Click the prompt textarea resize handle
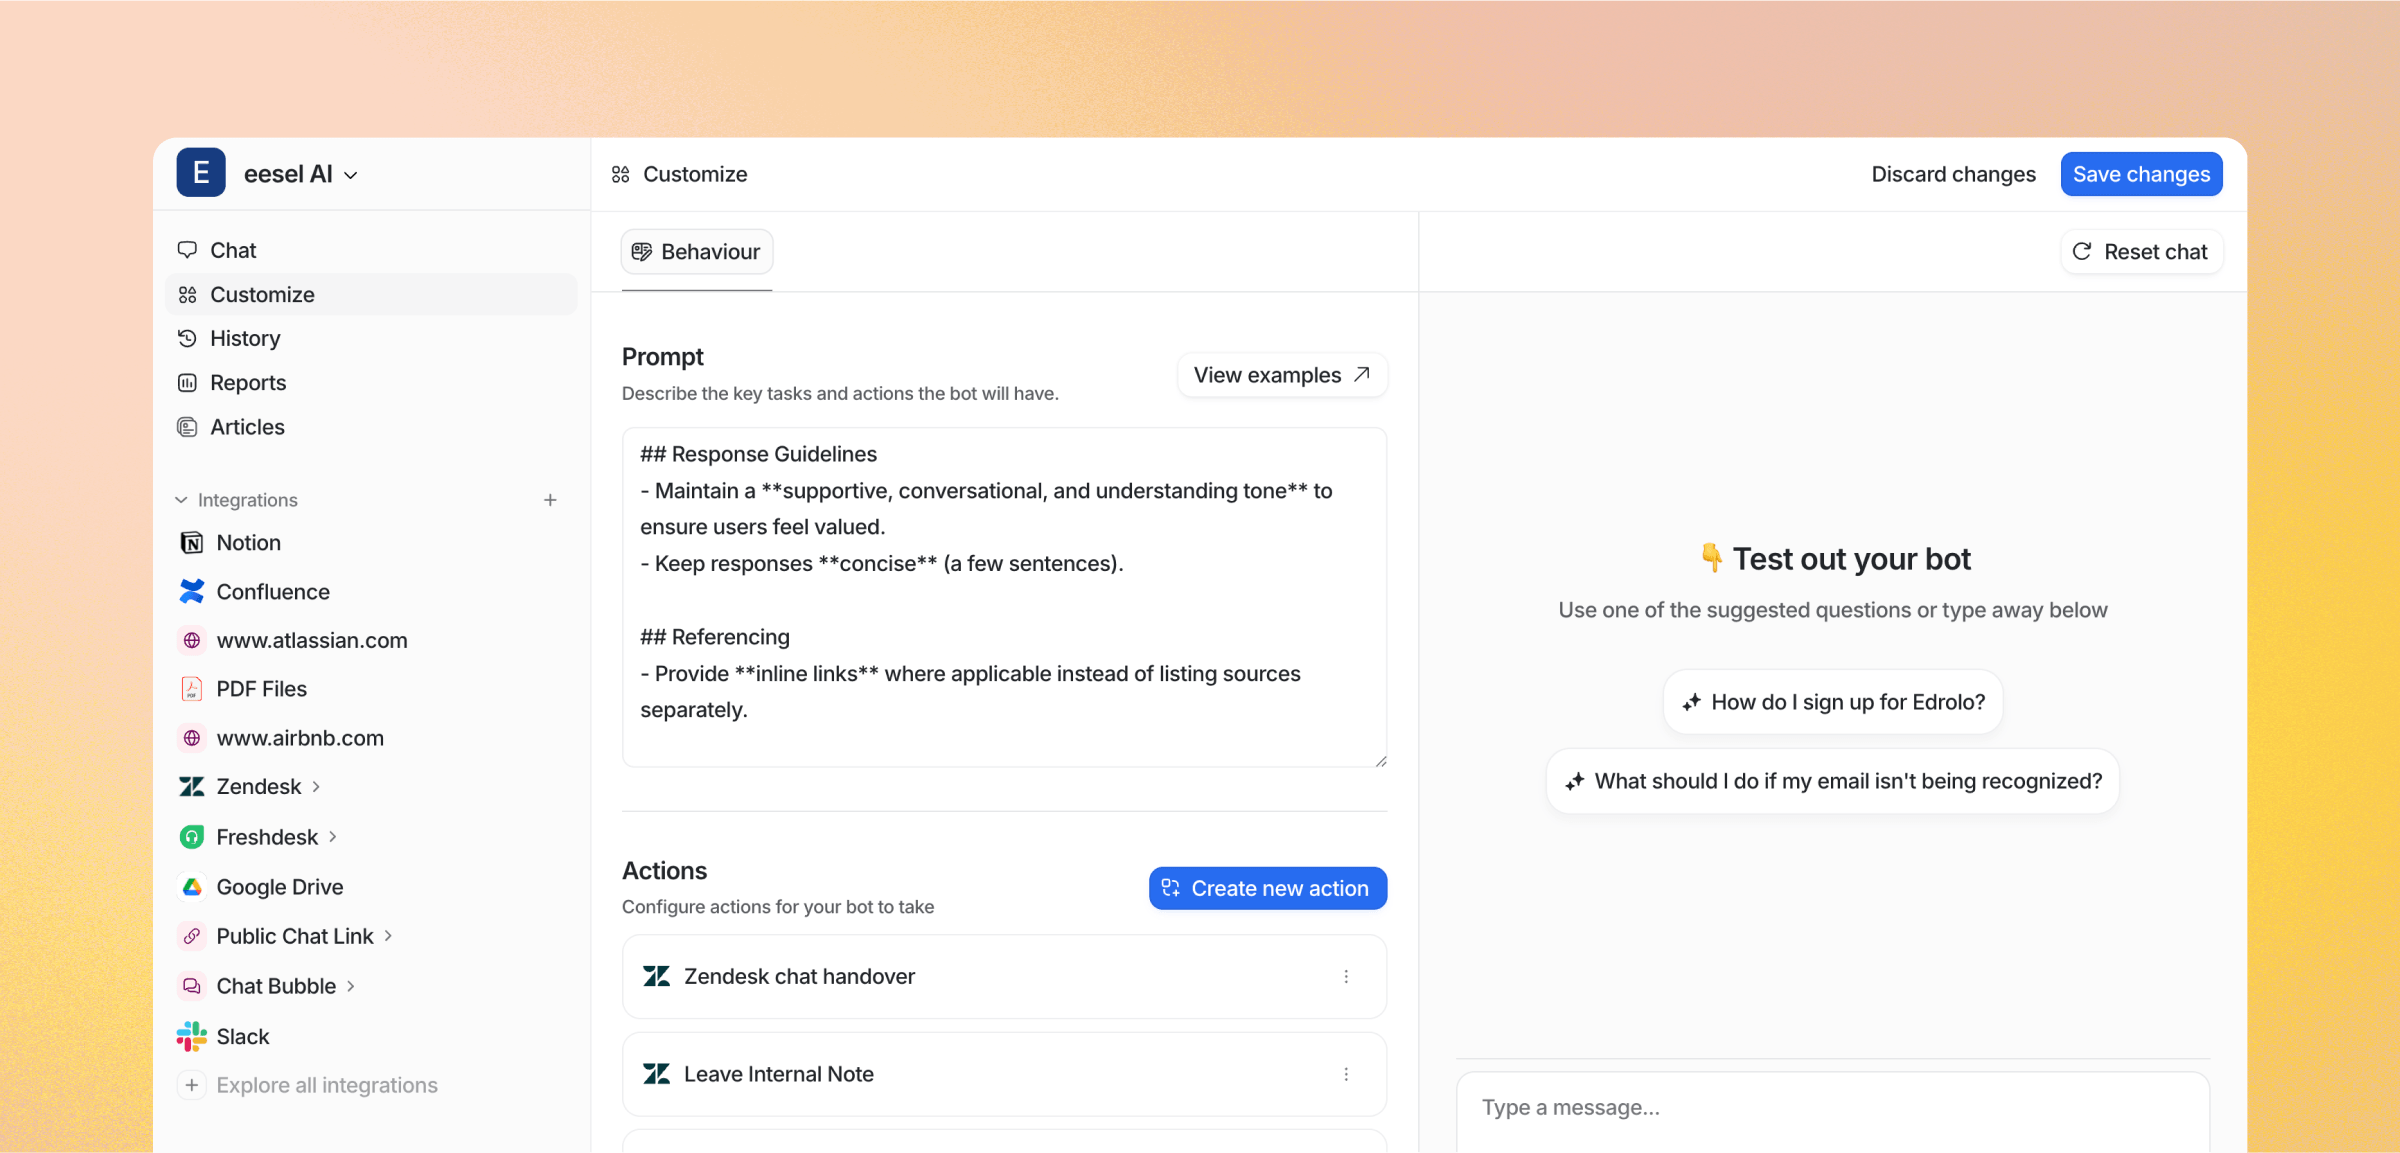This screenshot has height=1153, width=2400. click(x=1380, y=760)
